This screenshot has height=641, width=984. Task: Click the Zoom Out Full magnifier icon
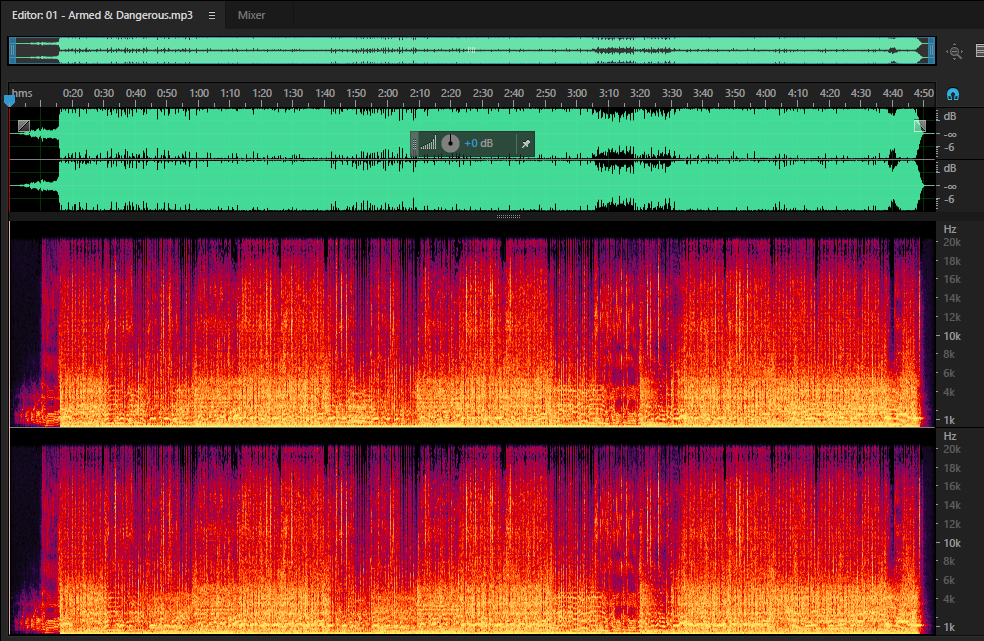(955, 52)
